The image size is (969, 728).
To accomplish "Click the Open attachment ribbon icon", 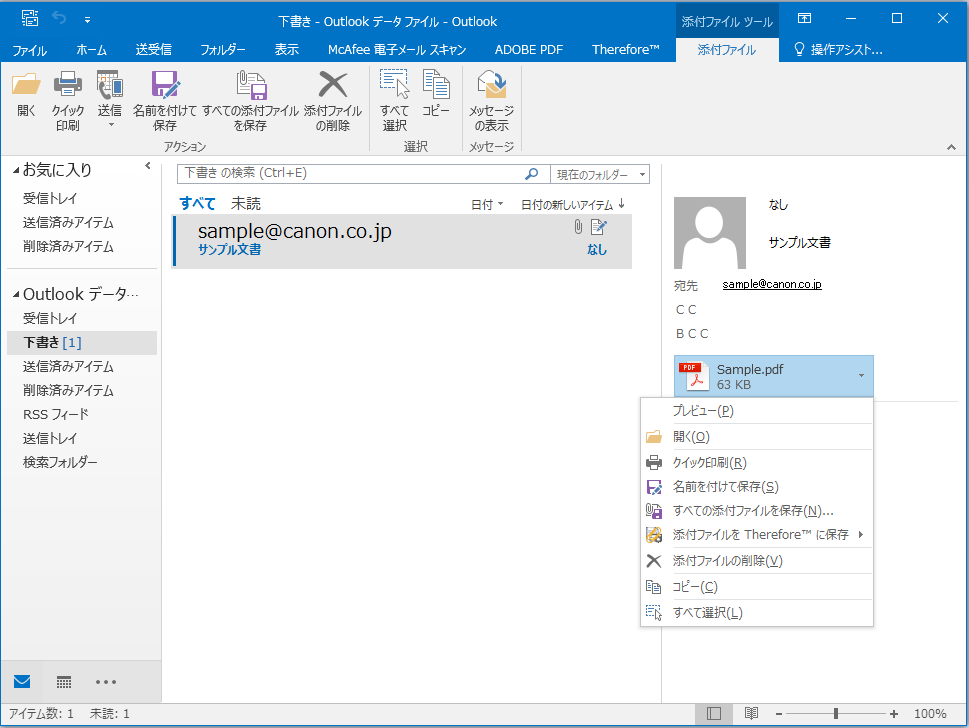I will click(26, 85).
